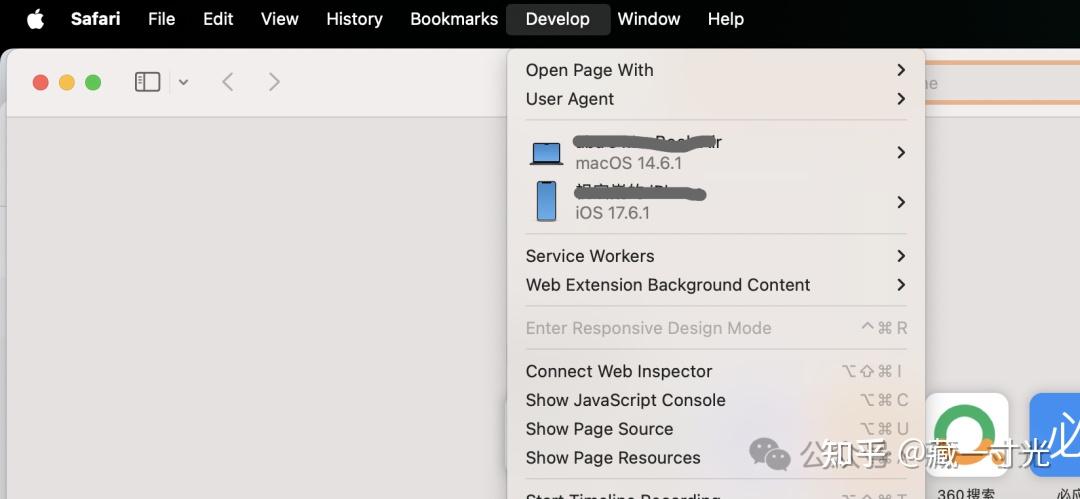Open the History menu
This screenshot has height=499, width=1080.
[354, 19]
